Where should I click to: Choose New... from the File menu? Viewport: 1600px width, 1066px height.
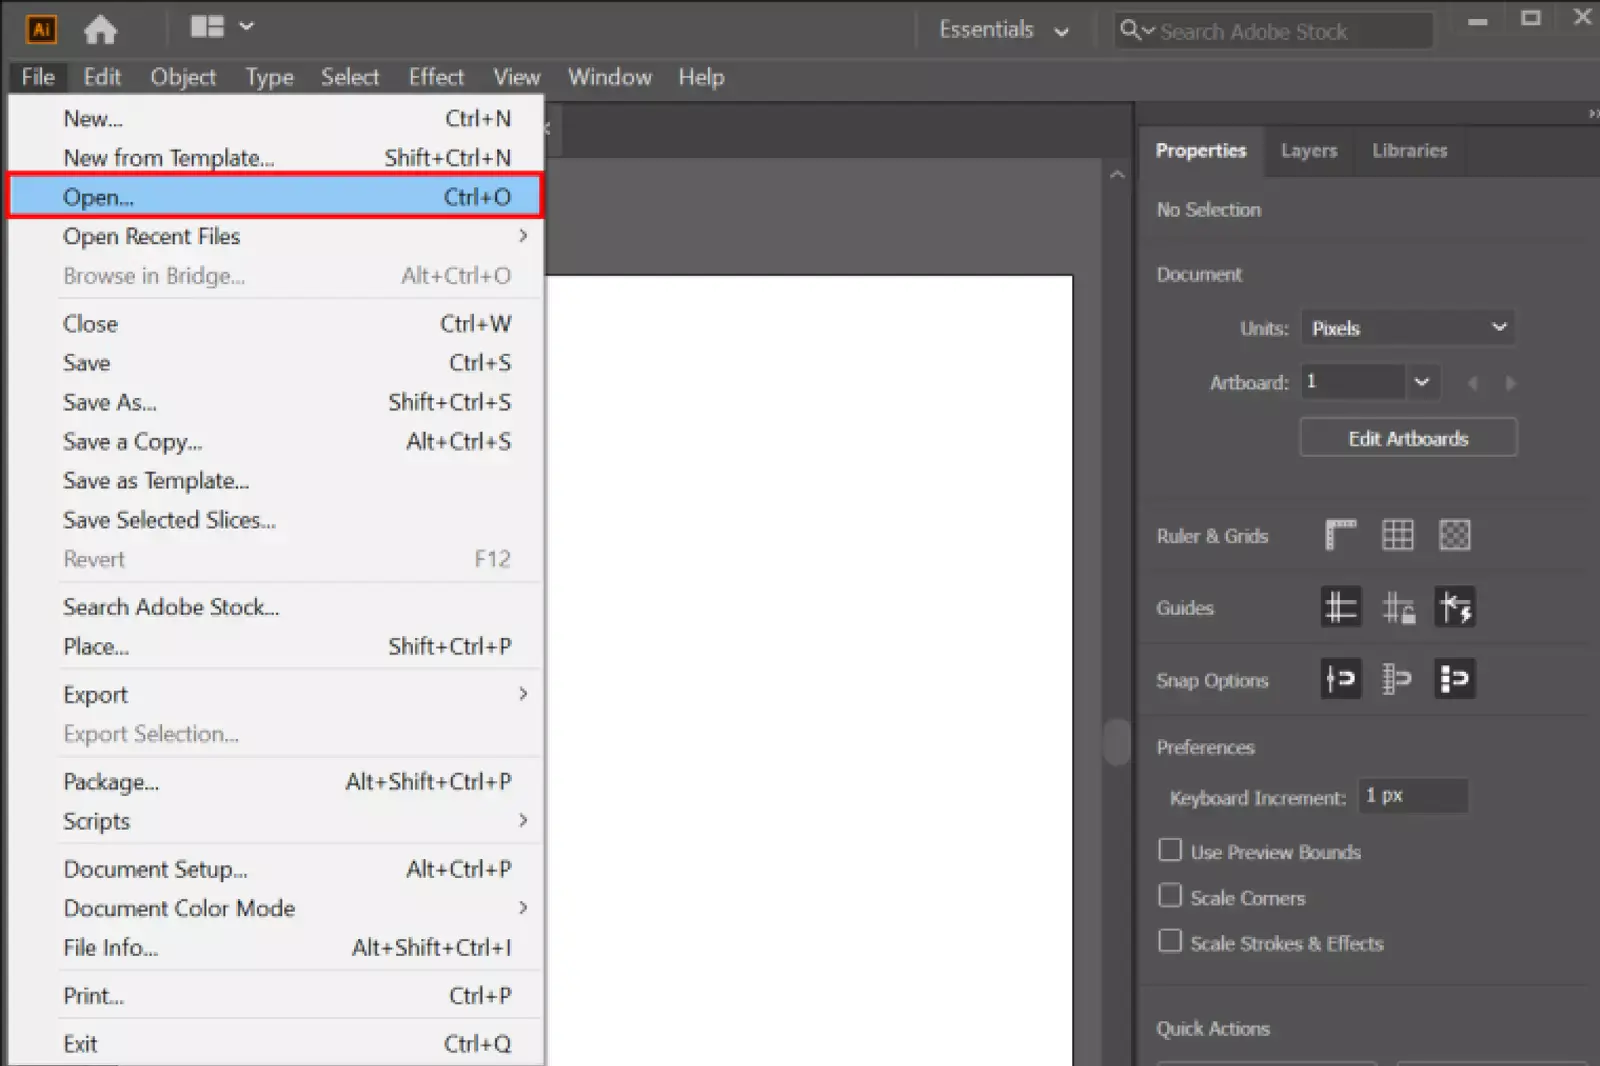pos(276,118)
